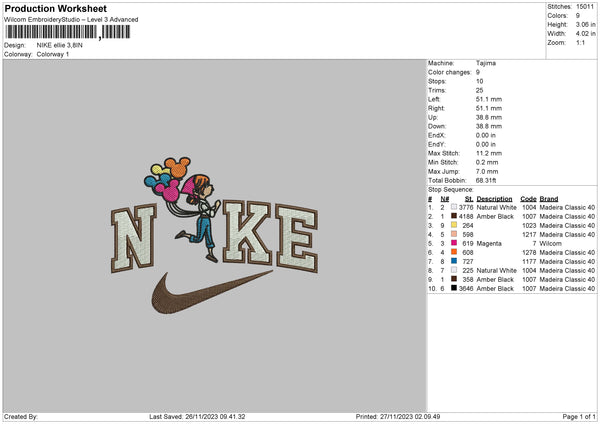Choose the blue swatch with 727 stitches
The image size is (600, 424).
tap(454, 261)
